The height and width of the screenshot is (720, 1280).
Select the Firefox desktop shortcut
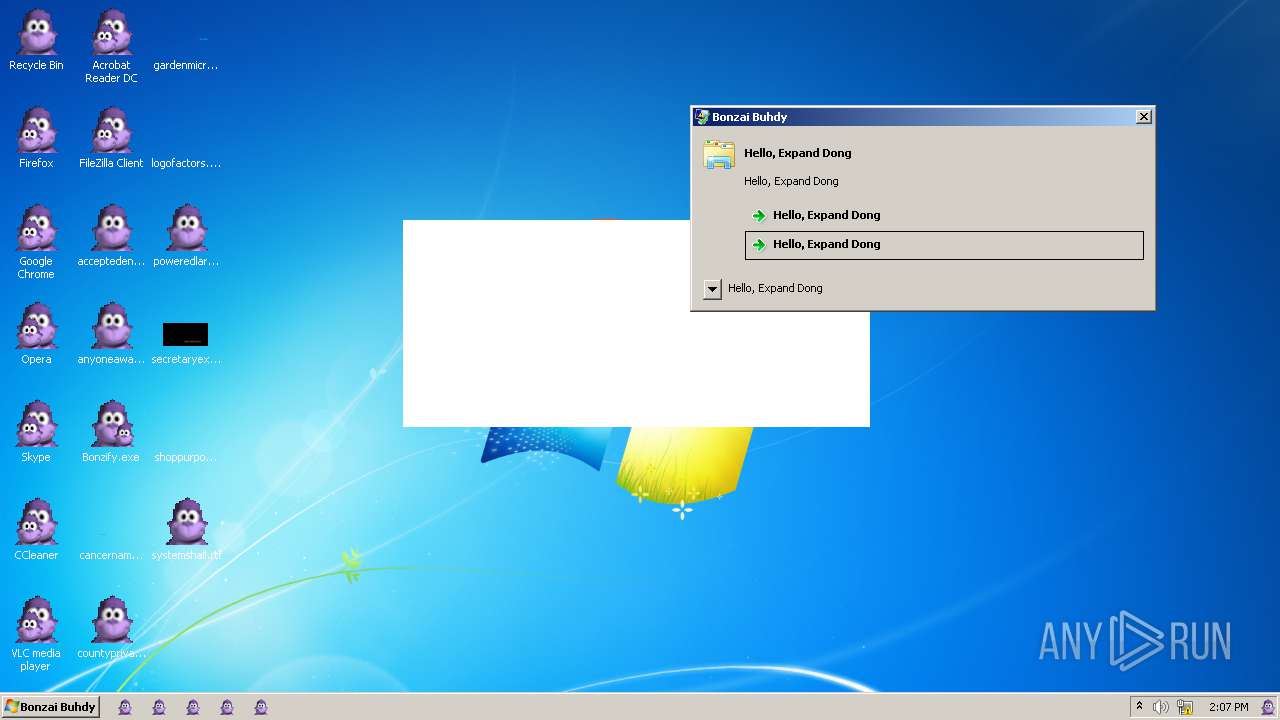[x=36, y=138]
